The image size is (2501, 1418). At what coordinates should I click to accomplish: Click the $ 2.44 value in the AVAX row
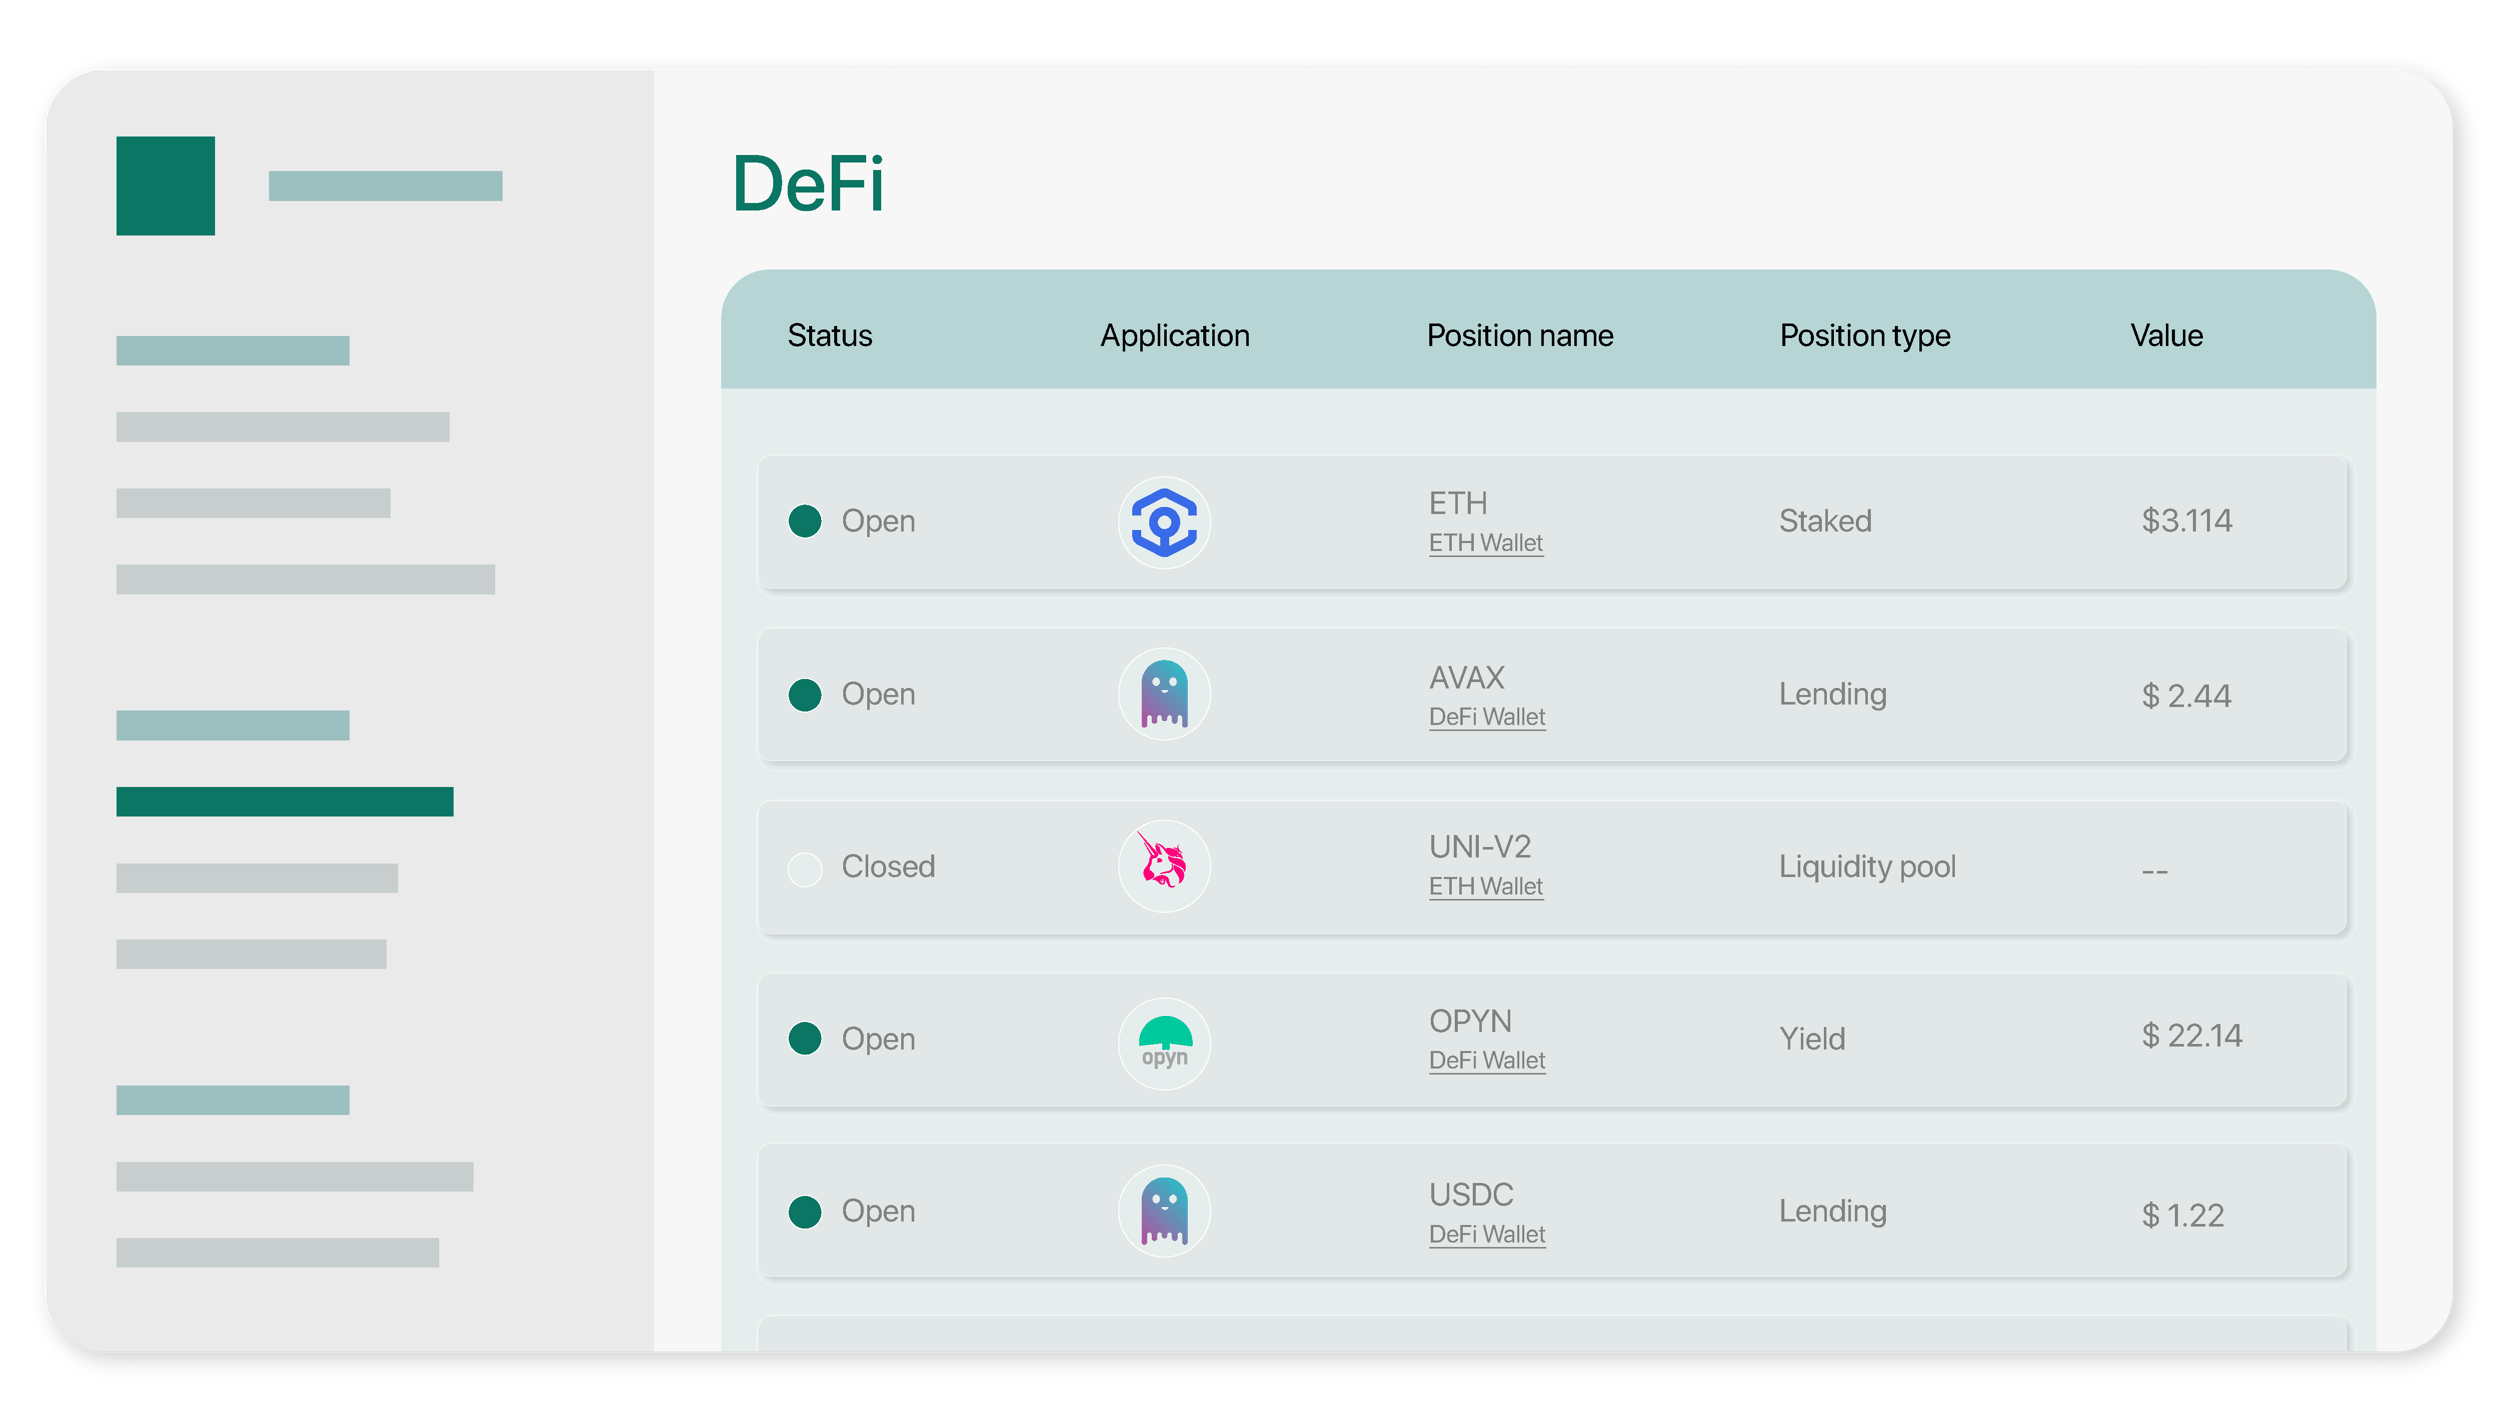[x=2187, y=696]
